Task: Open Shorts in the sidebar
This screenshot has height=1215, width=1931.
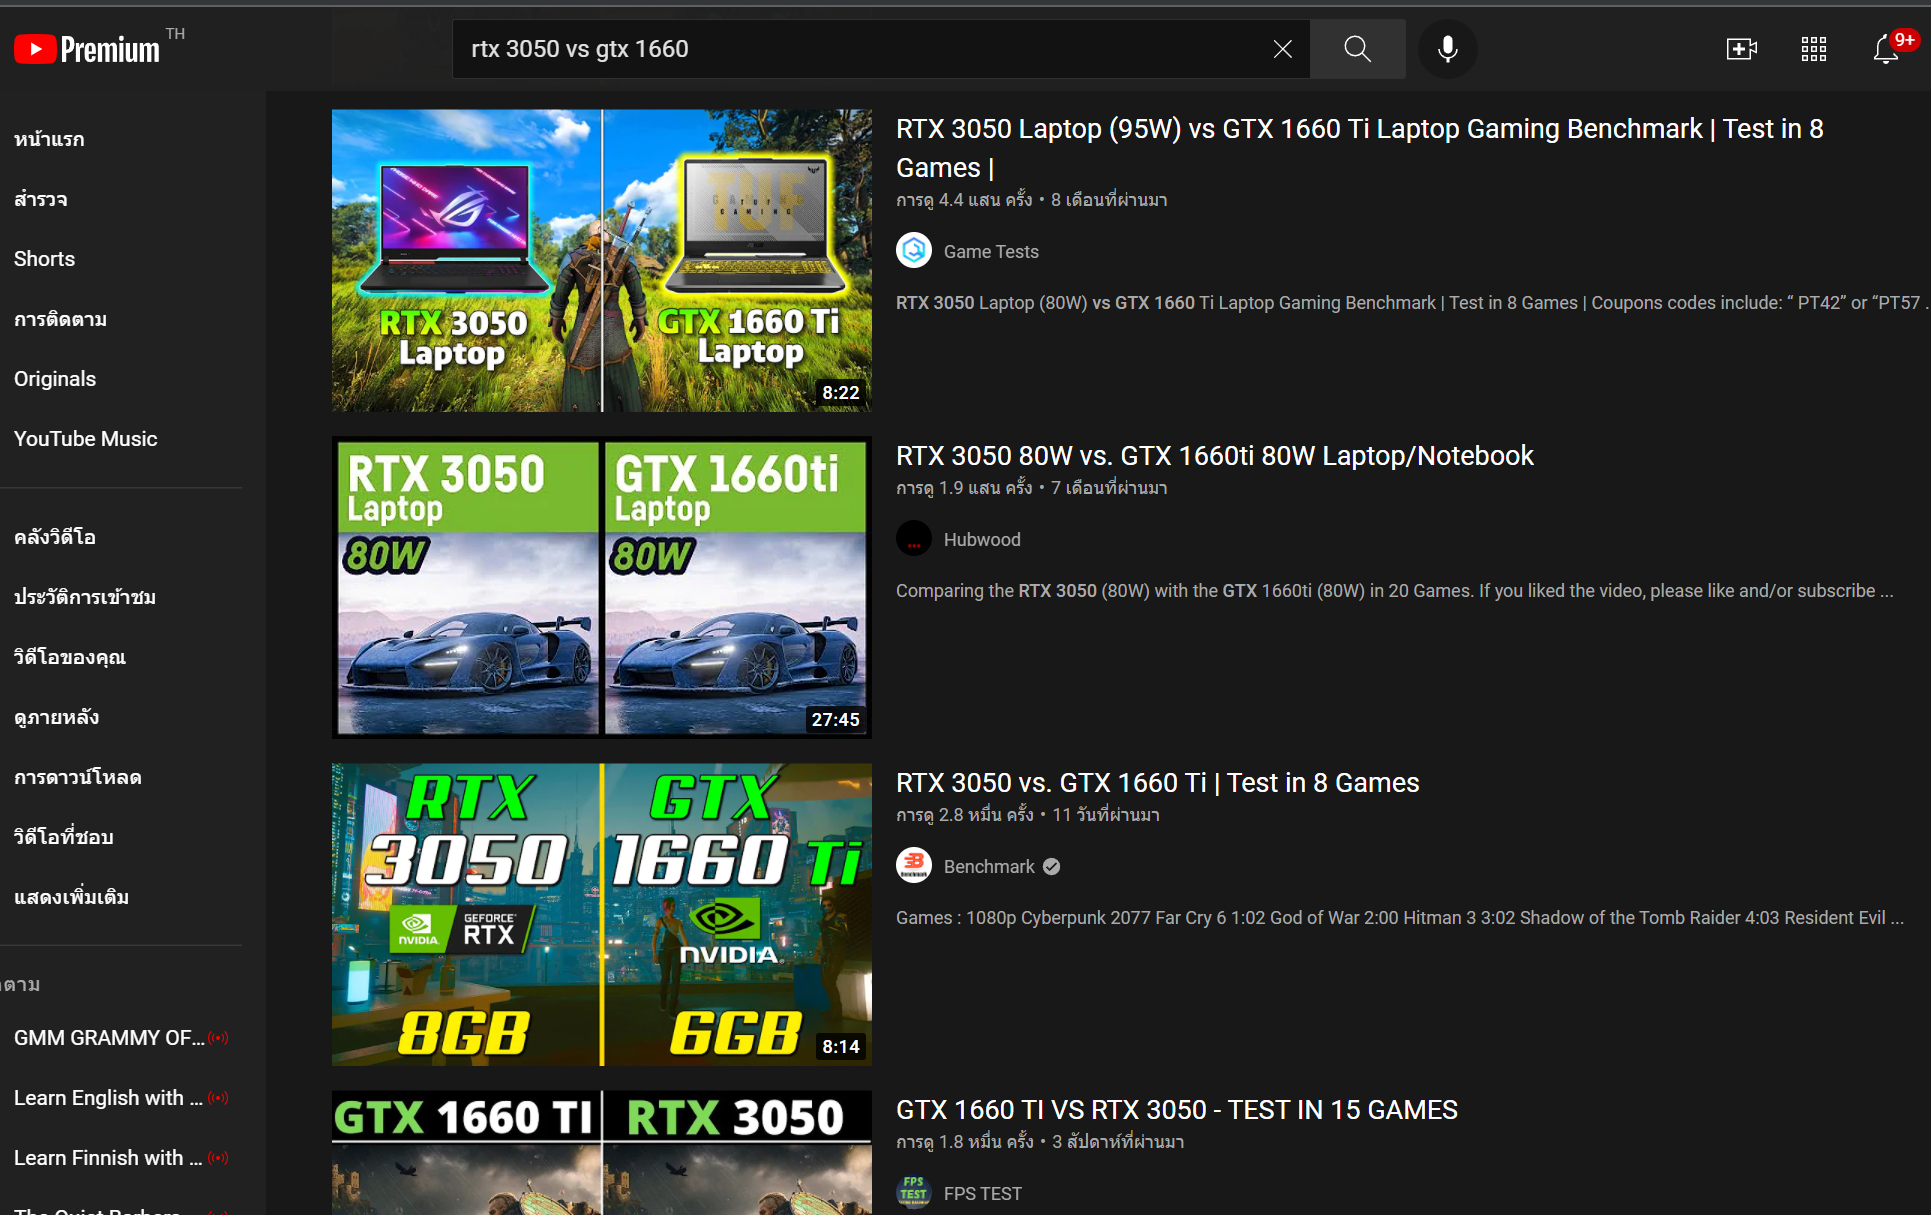Action: click(44, 259)
